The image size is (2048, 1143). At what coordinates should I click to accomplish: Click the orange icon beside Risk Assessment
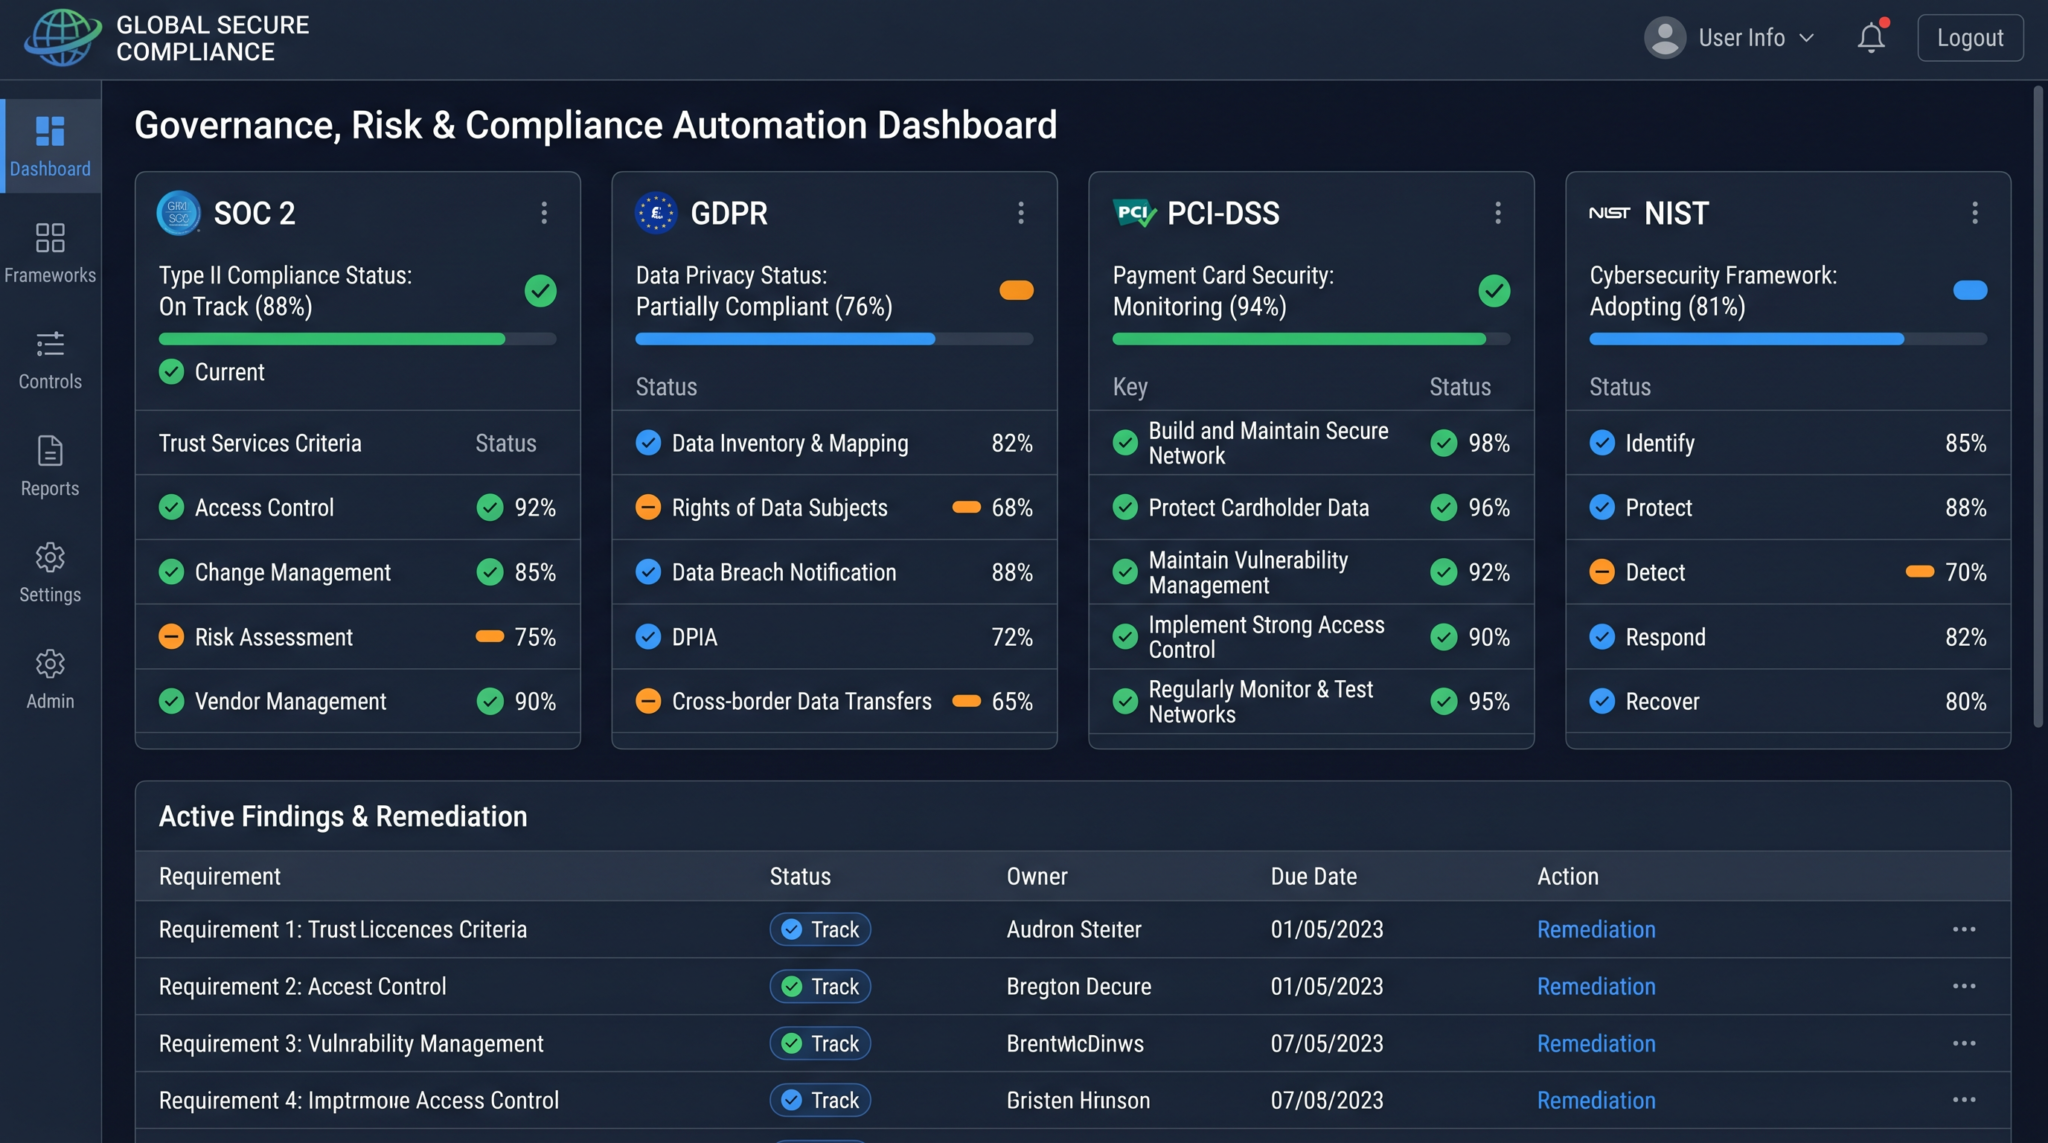[x=172, y=637]
